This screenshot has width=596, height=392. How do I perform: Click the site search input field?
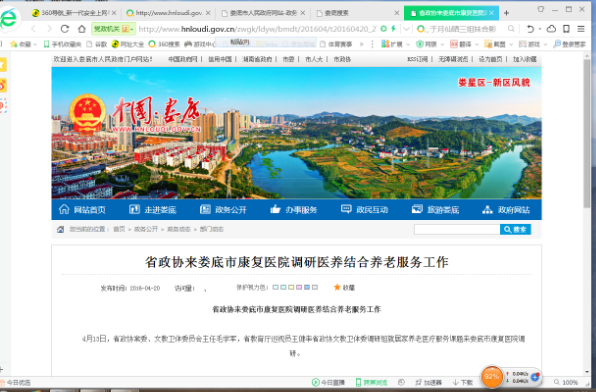[x=457, y=229]
